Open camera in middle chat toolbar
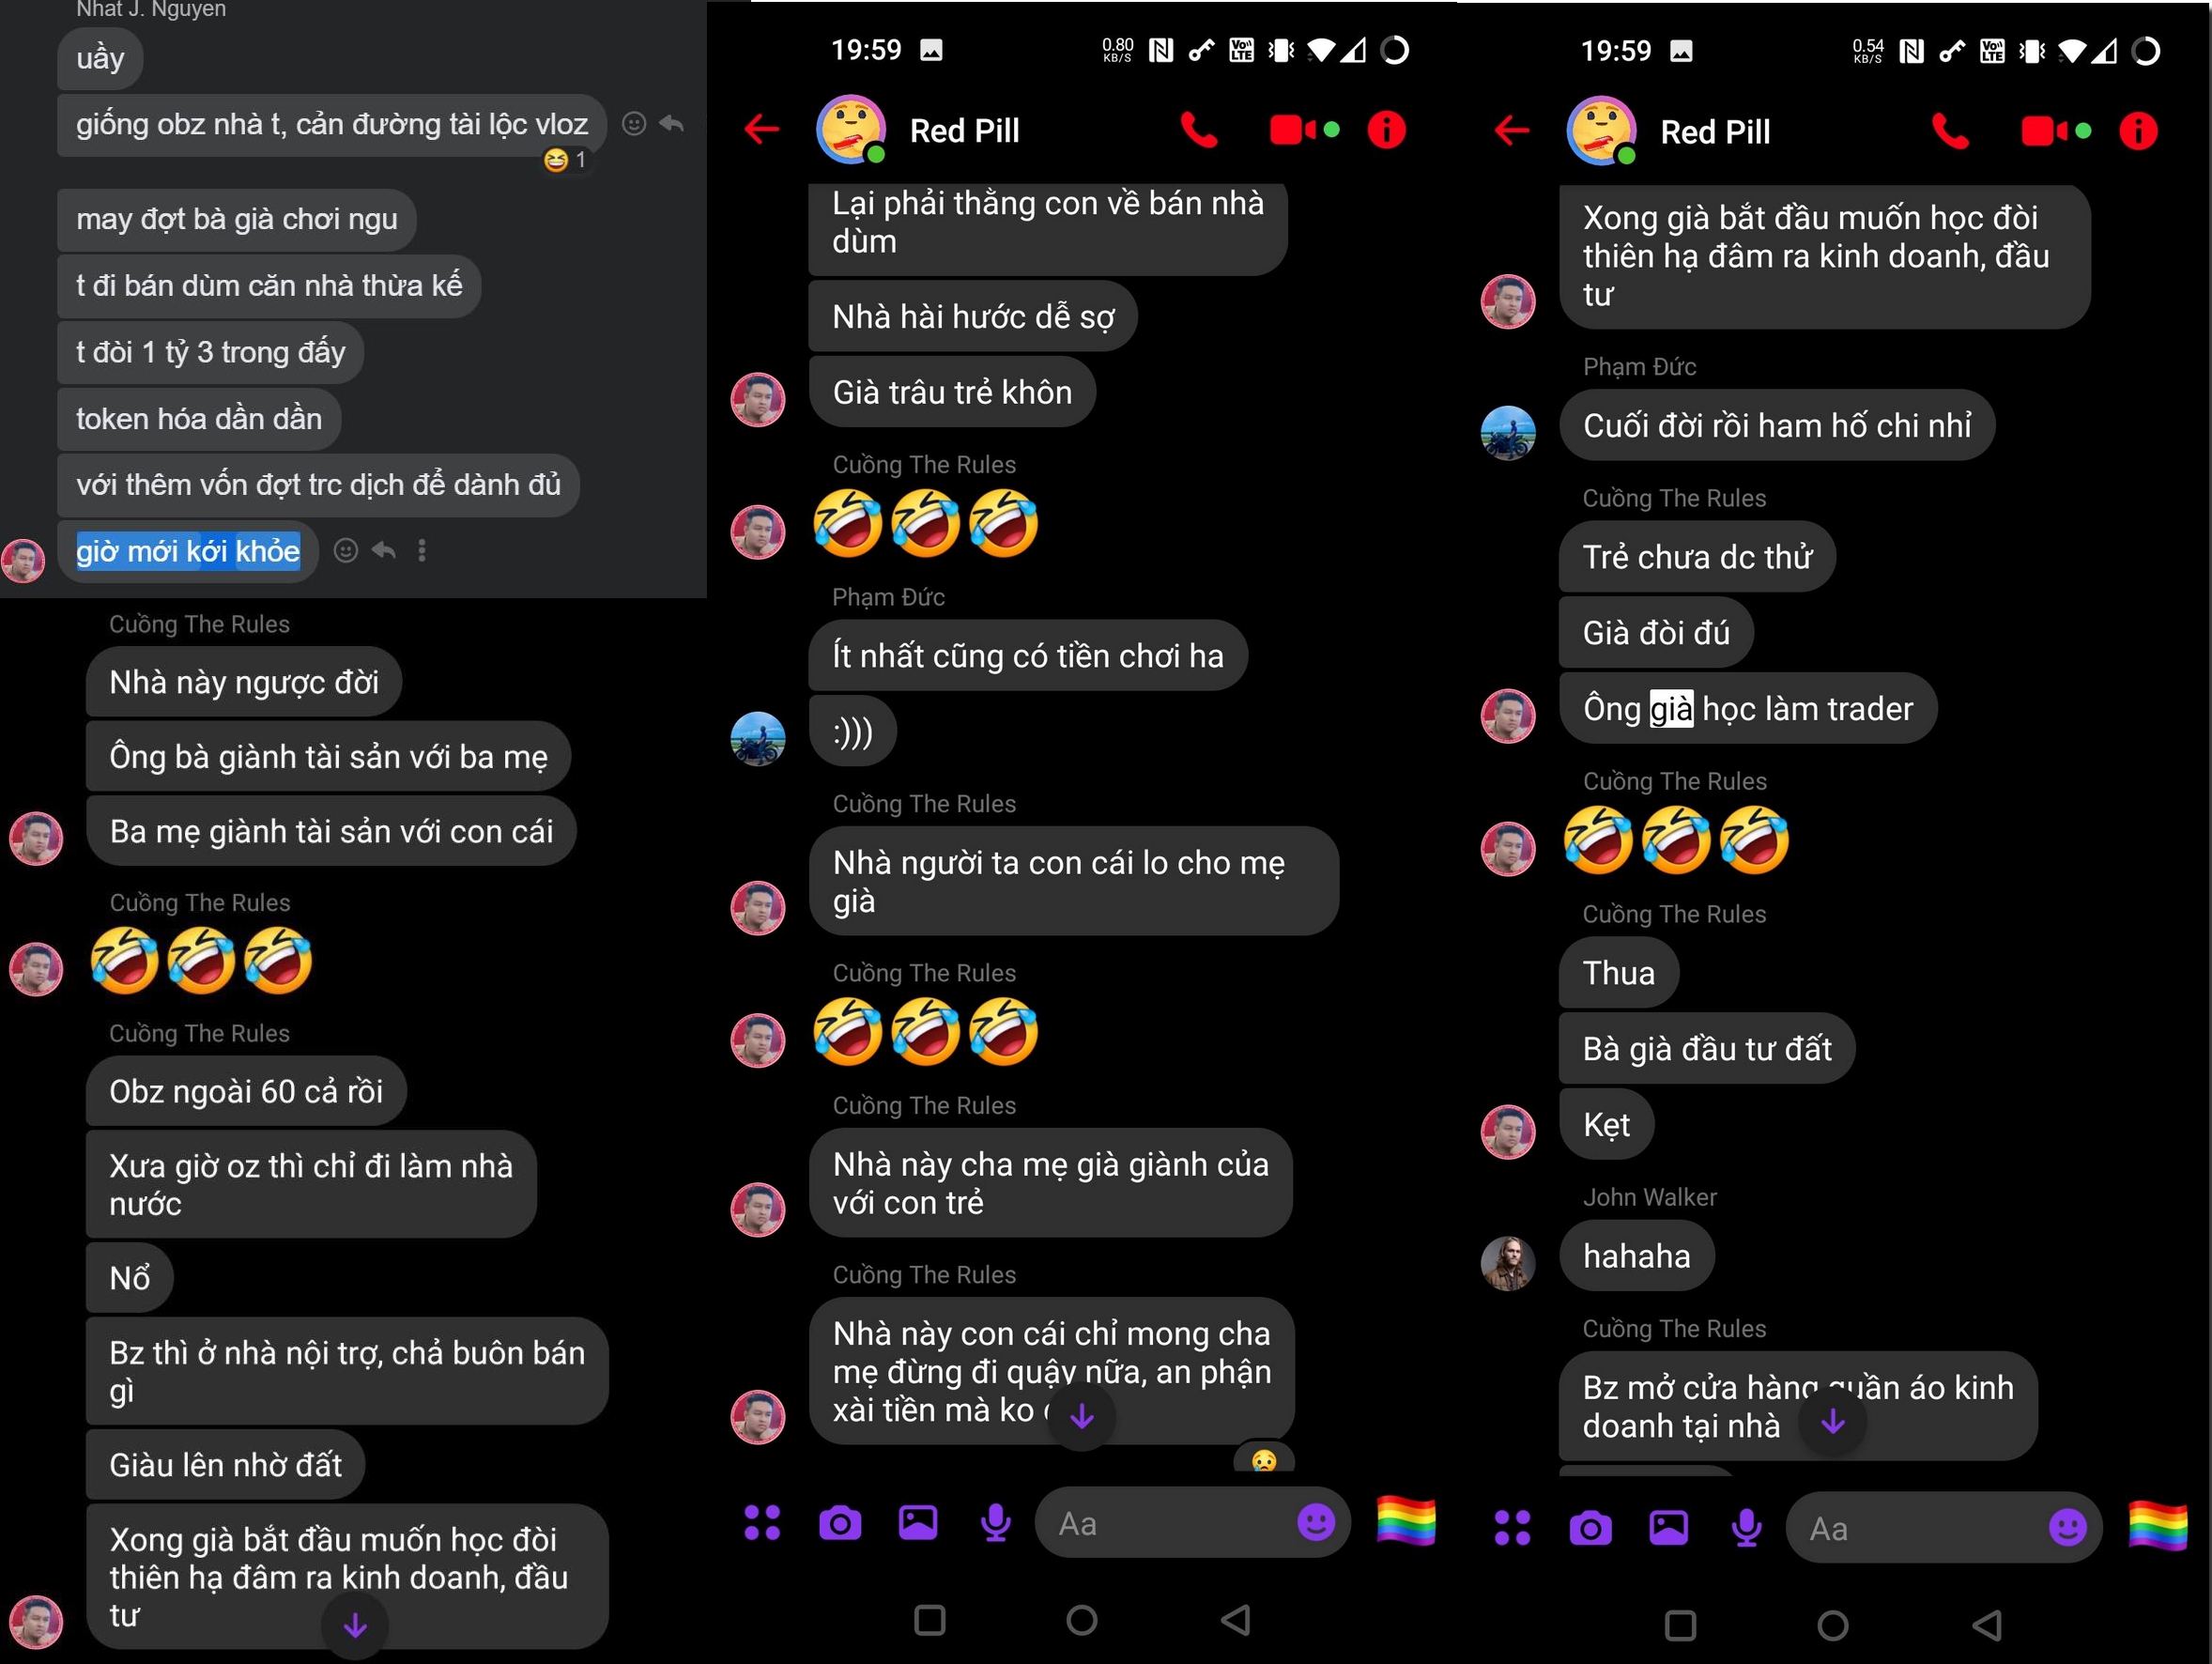 pyautogui.click(x=840, y=1523)
